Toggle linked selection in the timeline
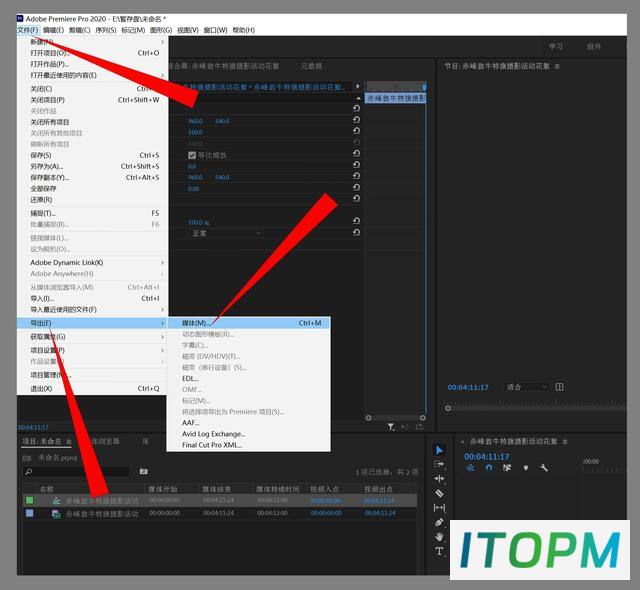640x590 pixels. (x=507, y=468)
